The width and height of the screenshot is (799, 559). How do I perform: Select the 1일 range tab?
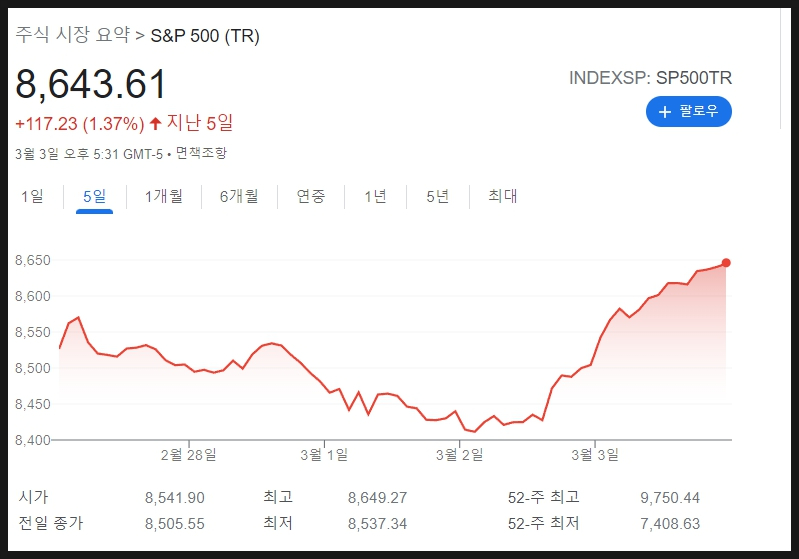pos(32,196)
